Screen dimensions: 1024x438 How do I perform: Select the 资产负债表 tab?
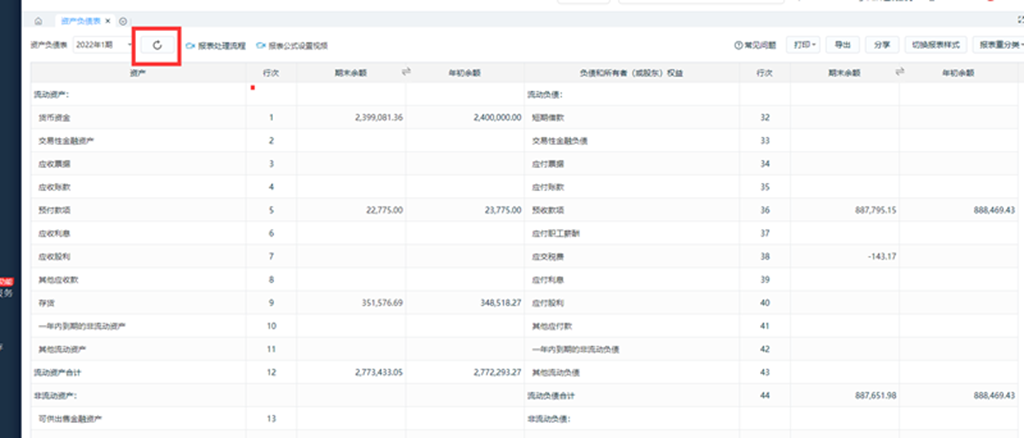coord(80,22)
